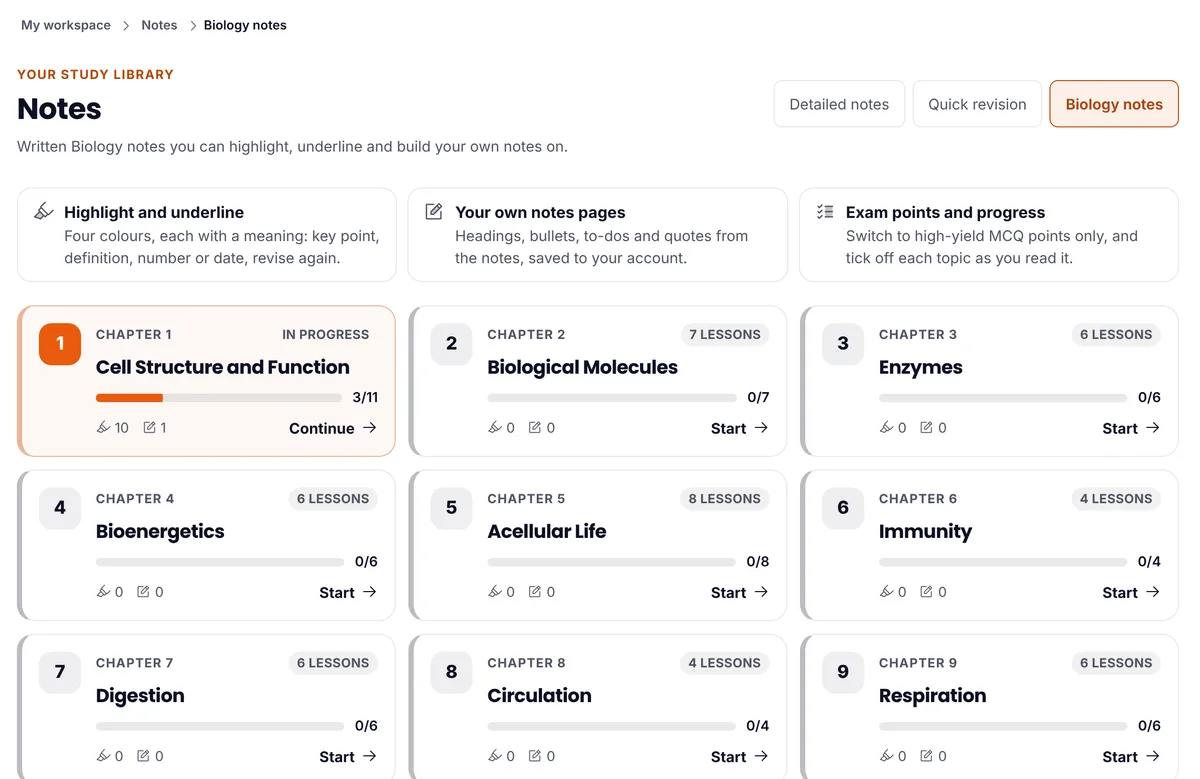Click the notes count icon in Immunity card
This screenshot has height=779, width=1200.
coord(927,592)
